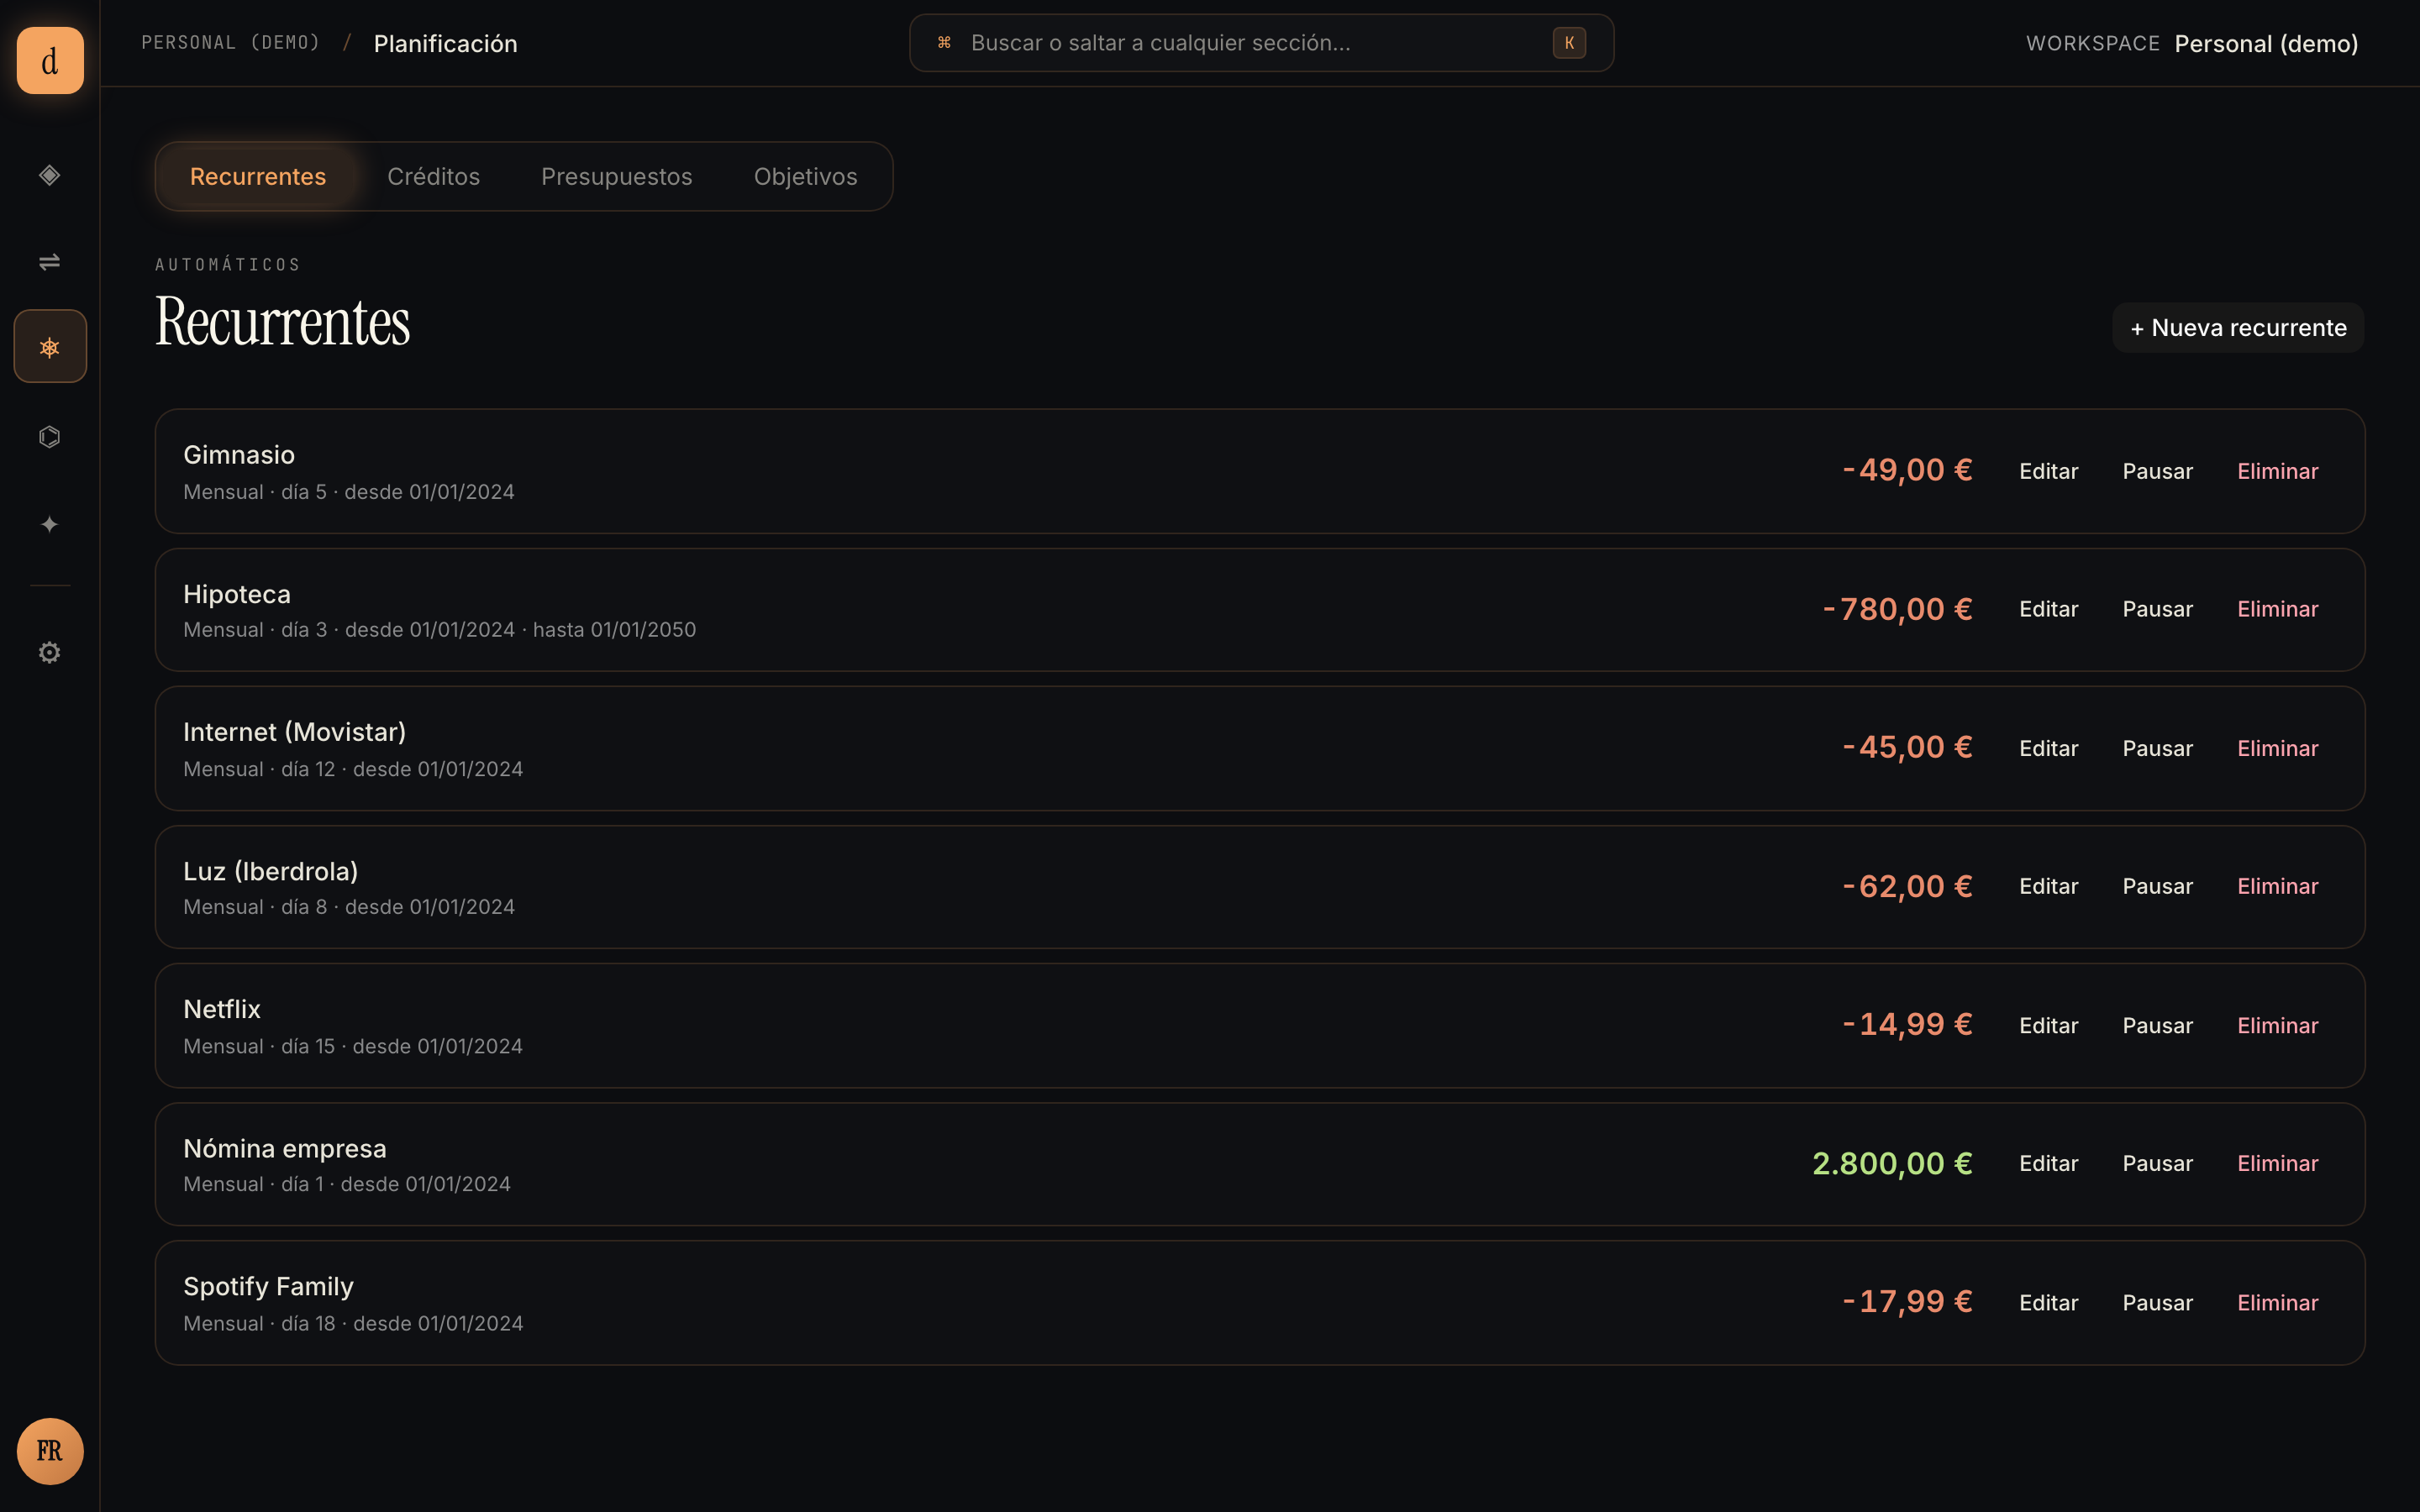Pause the Spotify Family recurrence
Viewport: 2420px width, 1512px height.
[2157, 1303]
